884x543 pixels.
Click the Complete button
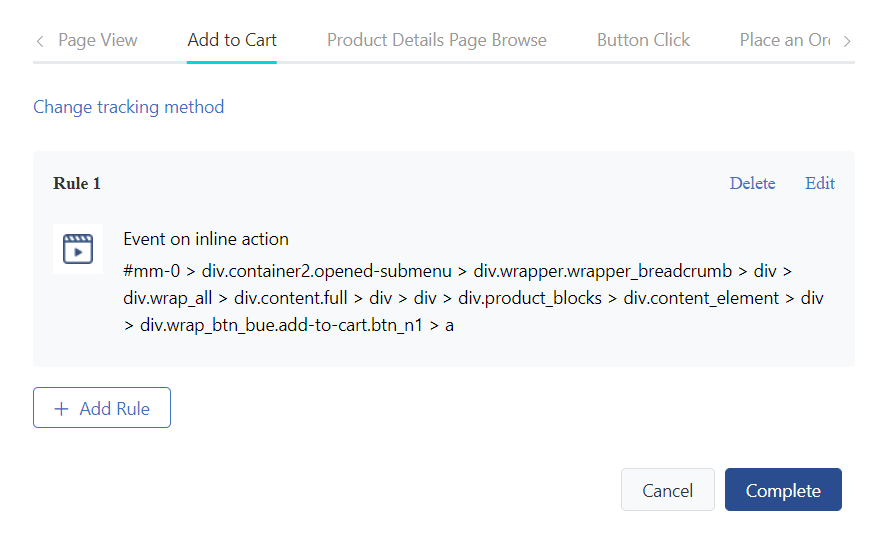coord(783,490)
